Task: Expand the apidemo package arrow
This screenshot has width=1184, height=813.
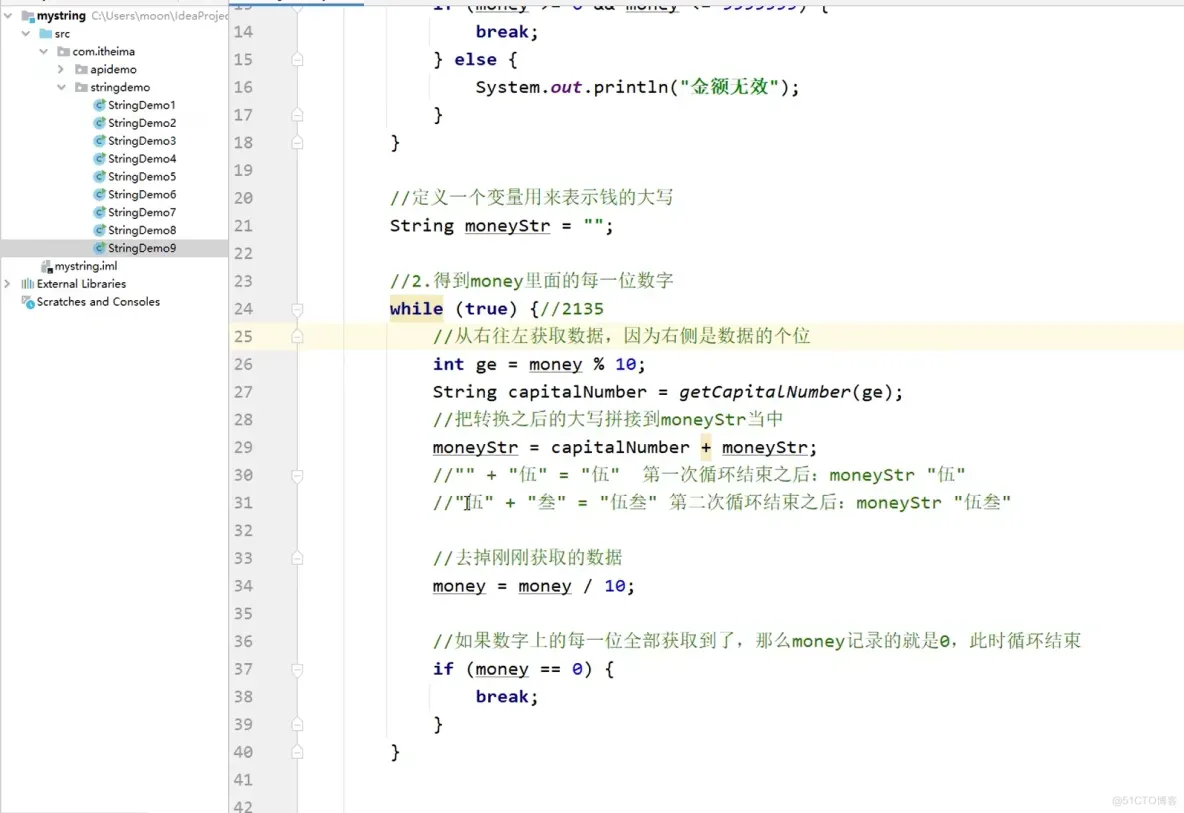Action: (61, 69)
